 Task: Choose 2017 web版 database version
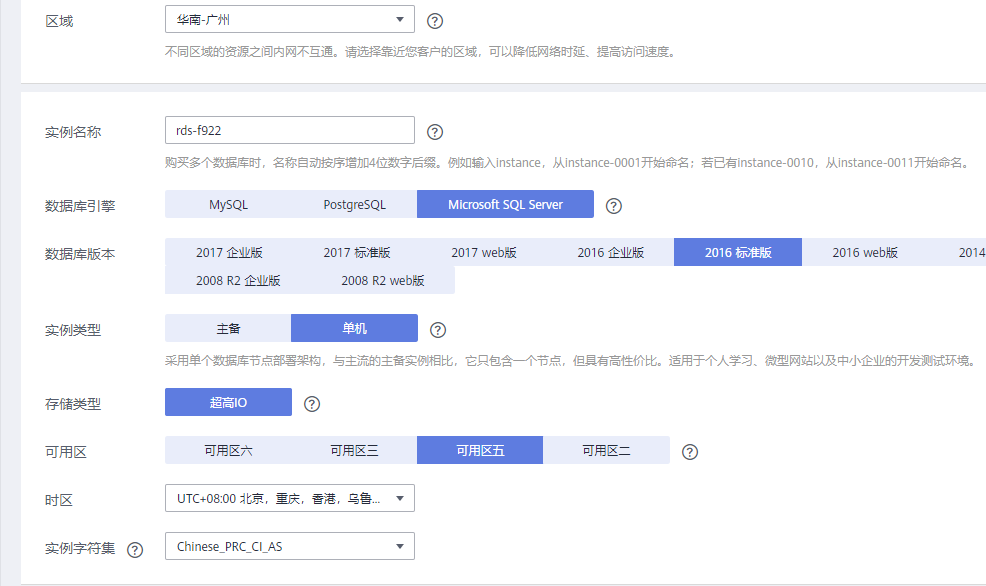pyautogui.click(x=484, y=252)
